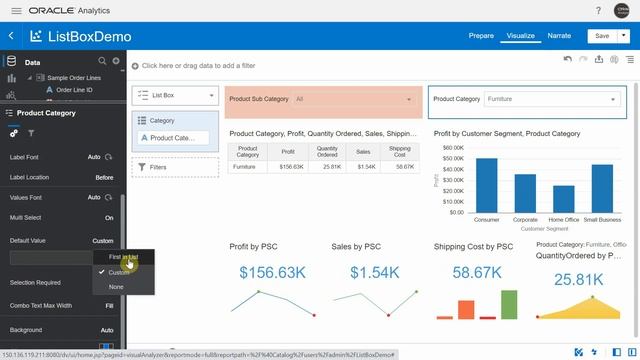Reset Label Font with the refresh icon

point(108,157)
